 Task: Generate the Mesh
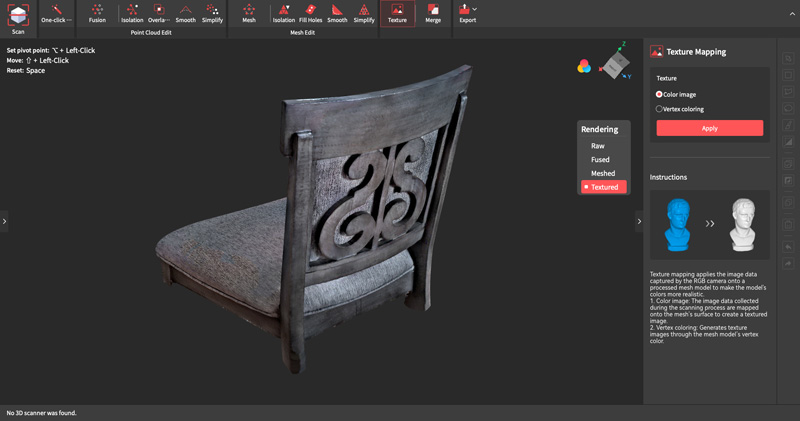(249, 14)
